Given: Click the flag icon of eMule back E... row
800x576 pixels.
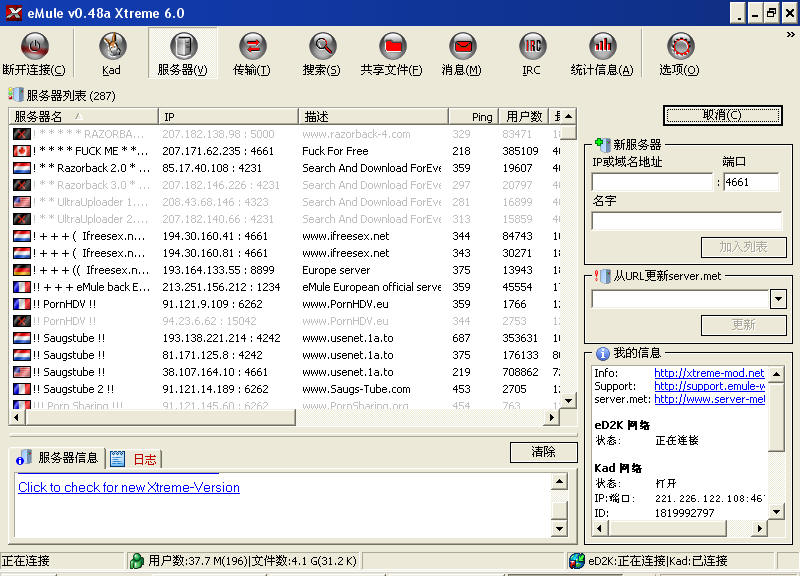Looking at the screenshot, I should (21, 287).
